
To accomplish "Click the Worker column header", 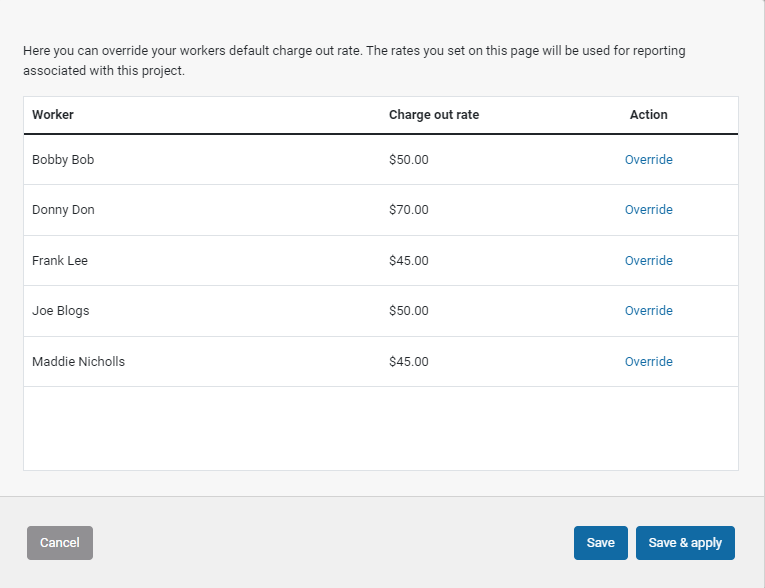I will click(x=53, y=115).
